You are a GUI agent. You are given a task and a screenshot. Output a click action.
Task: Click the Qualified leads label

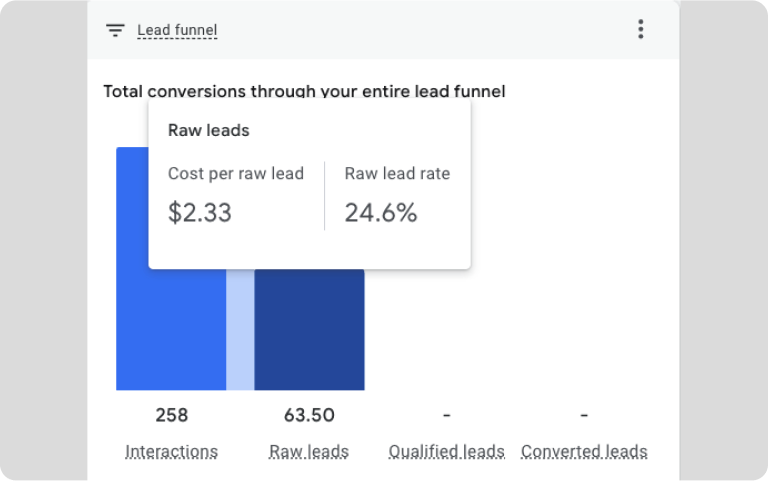446,451
